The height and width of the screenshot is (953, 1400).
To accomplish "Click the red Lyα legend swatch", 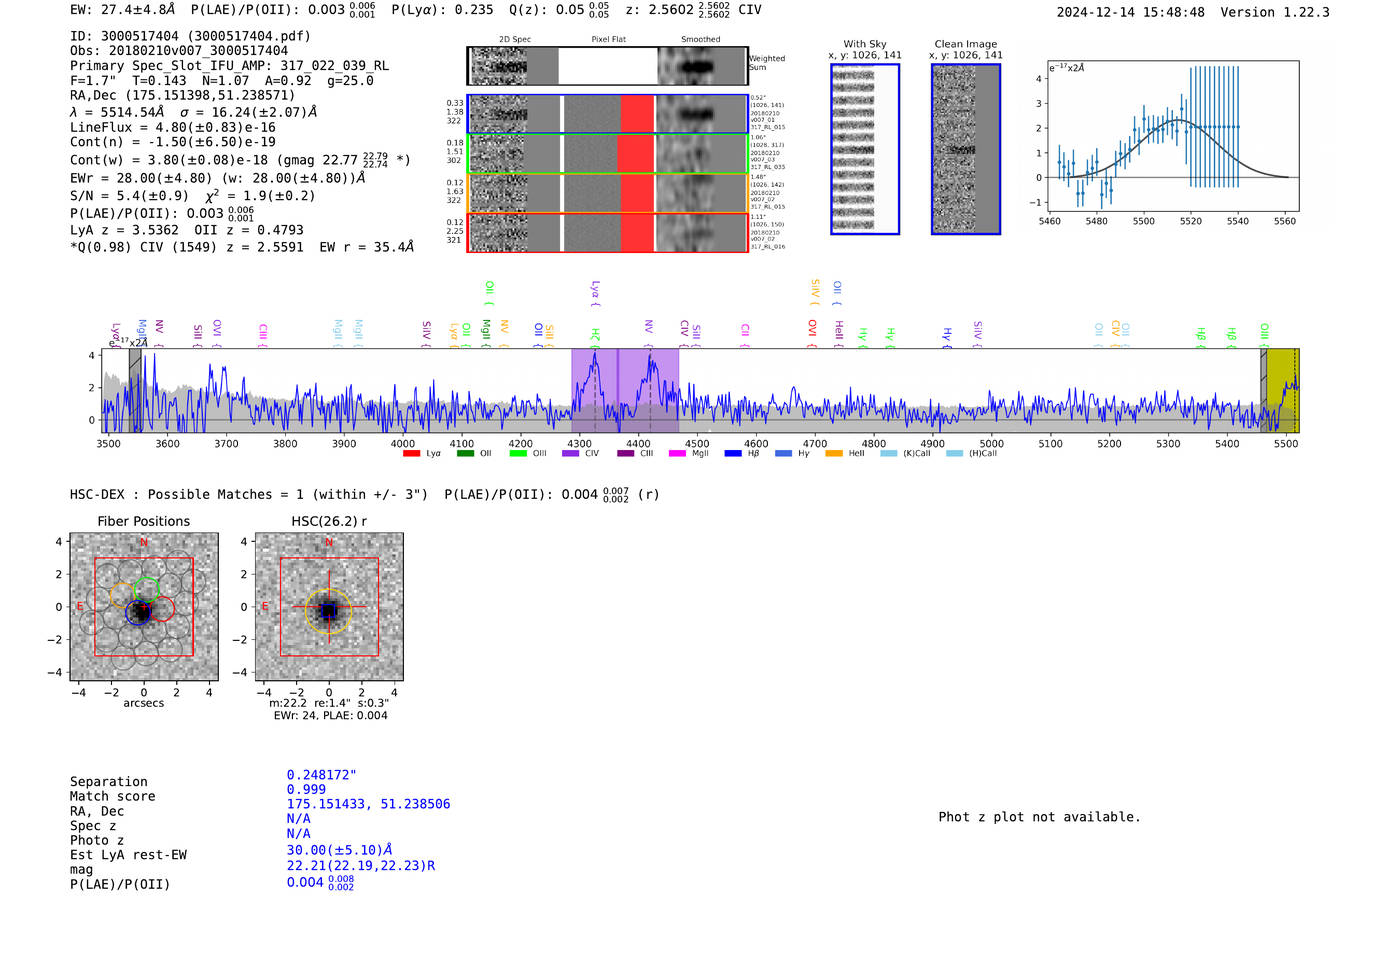I will click(411, 454).
